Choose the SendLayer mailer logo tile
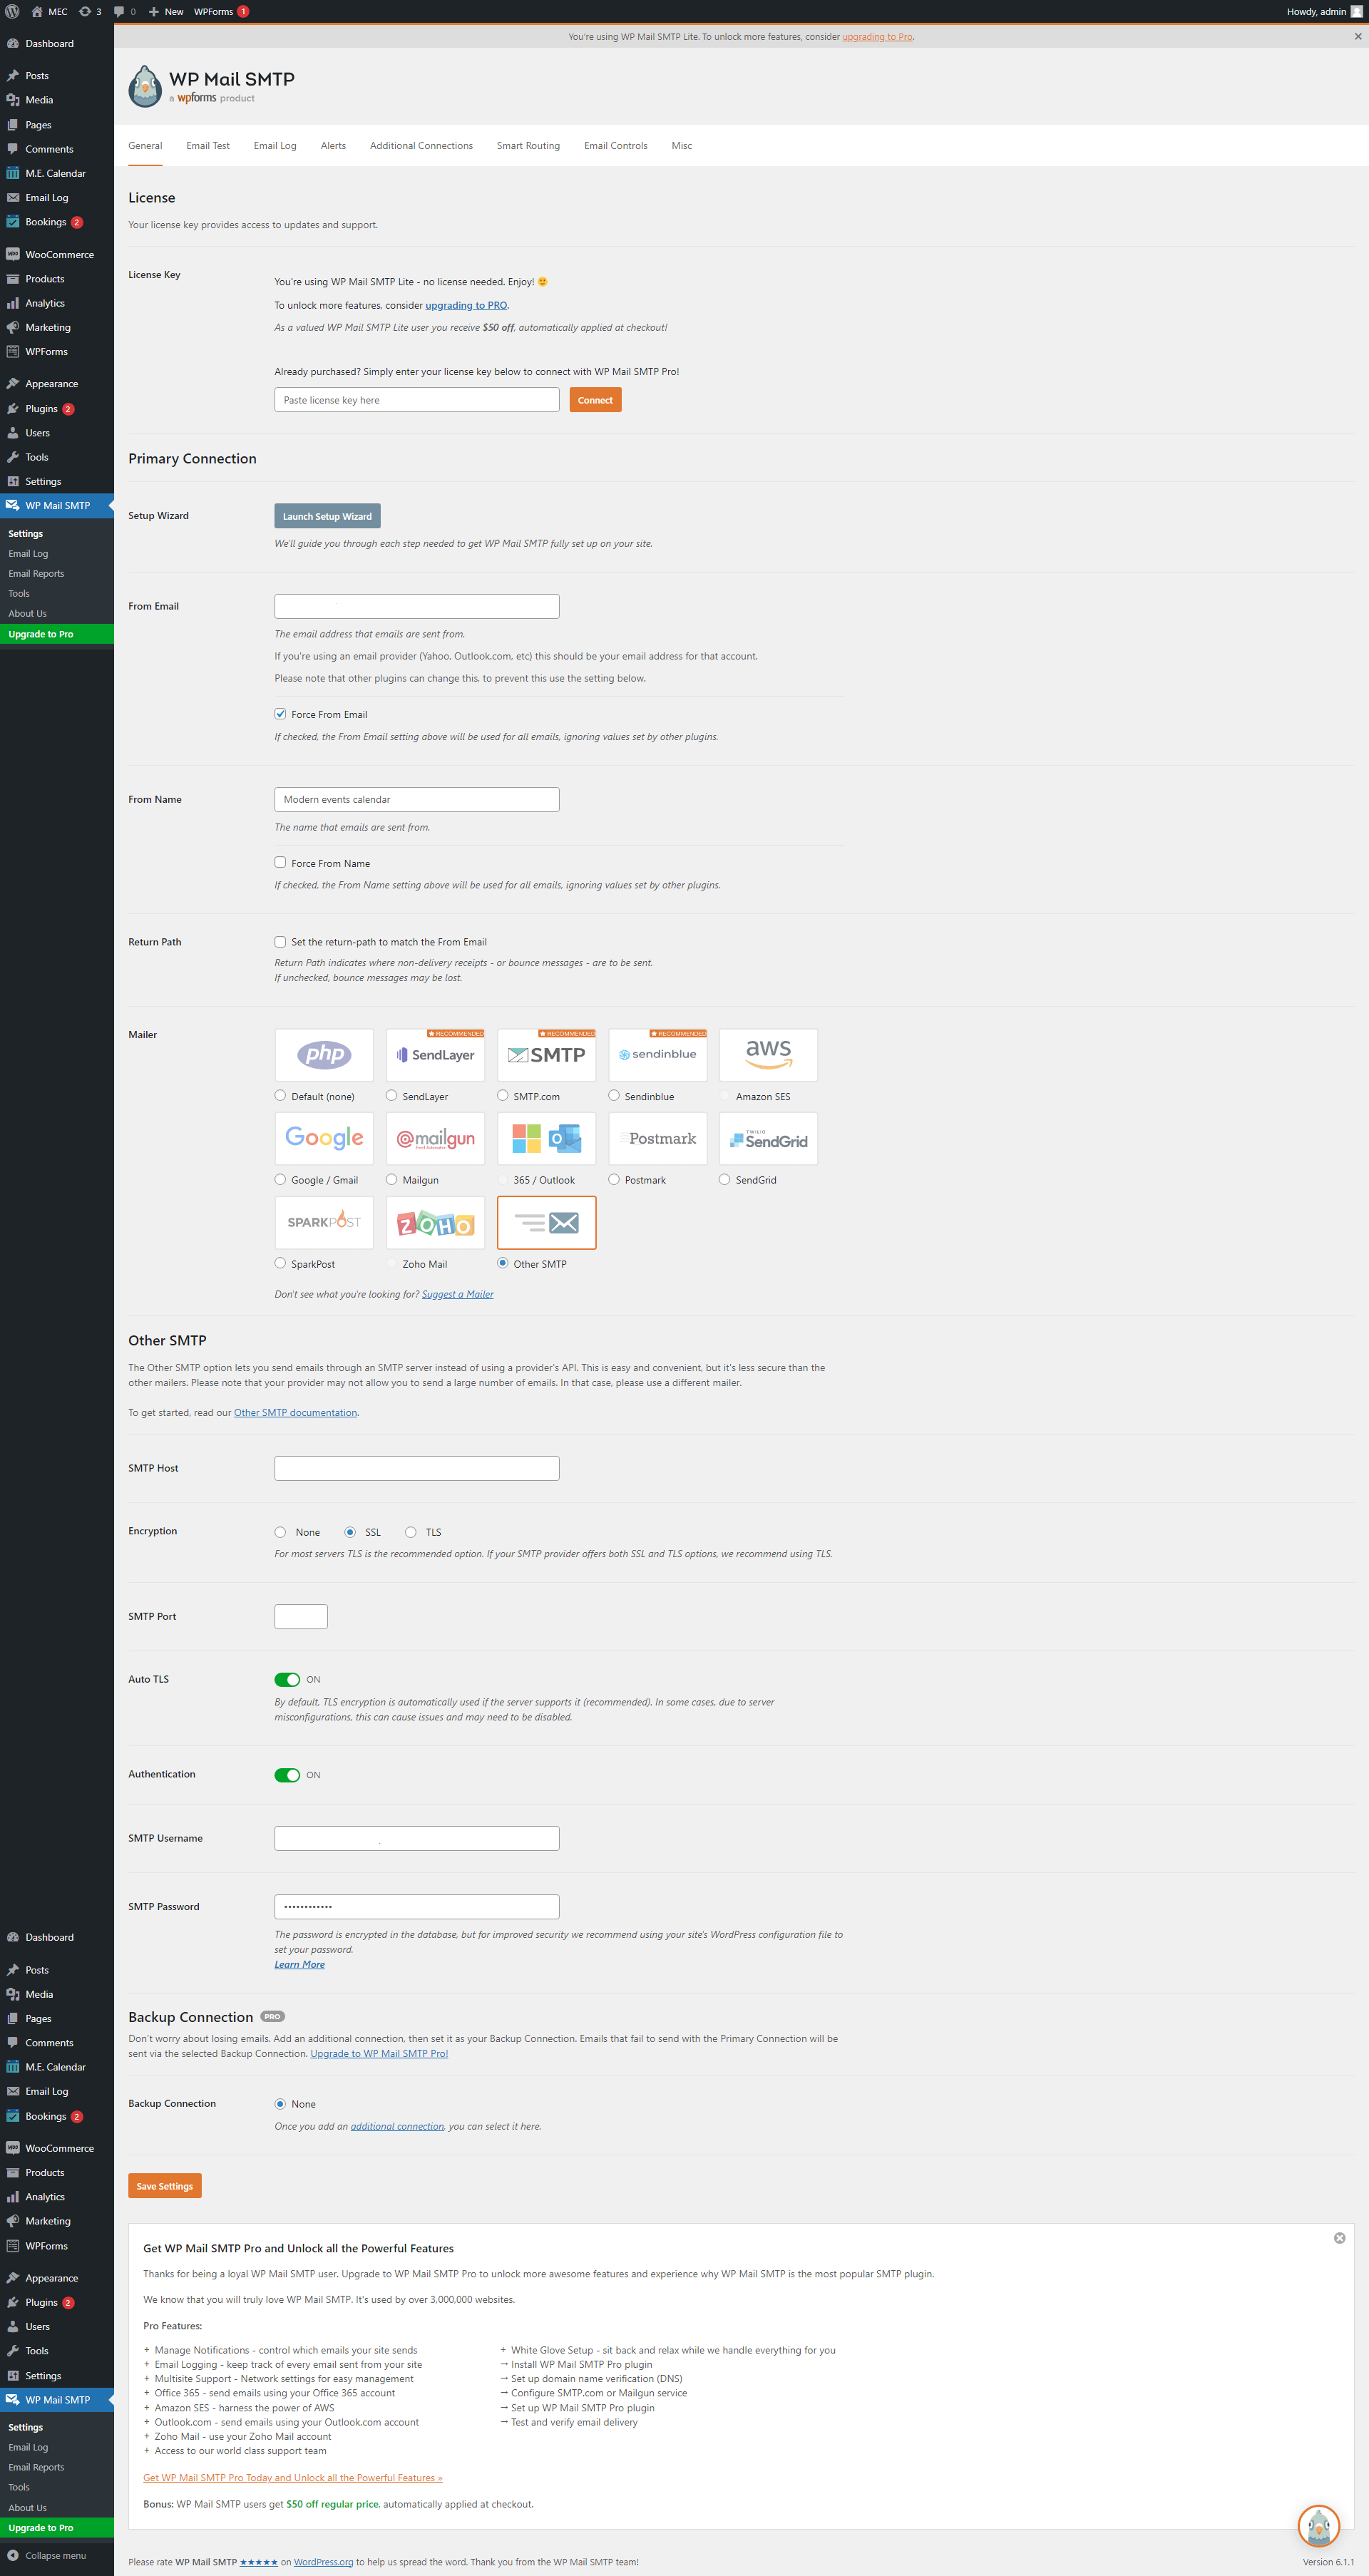The image size is (1369, 2576). click(435, 1054)
